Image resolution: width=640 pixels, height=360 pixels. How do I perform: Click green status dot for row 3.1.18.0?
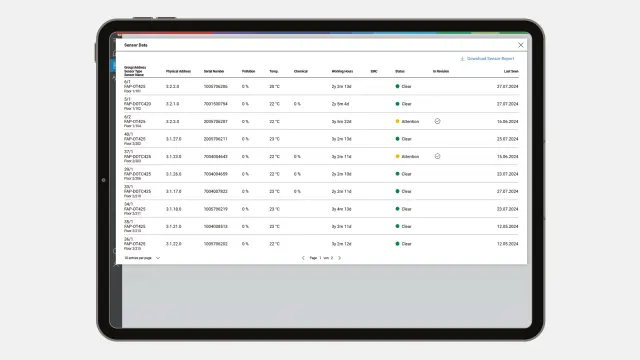tap(397, 209)
